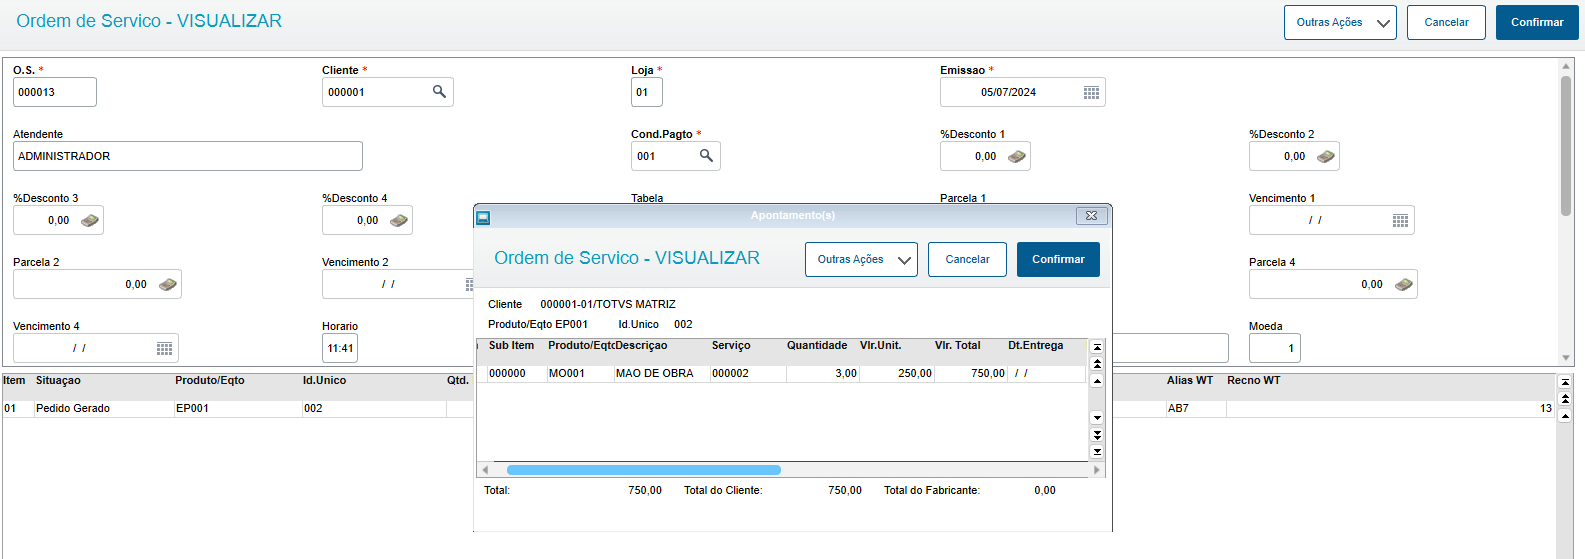Viewport: 1585px width, 559px height.
Task: Select EP001 cell in main items grid
Action: 237,408
